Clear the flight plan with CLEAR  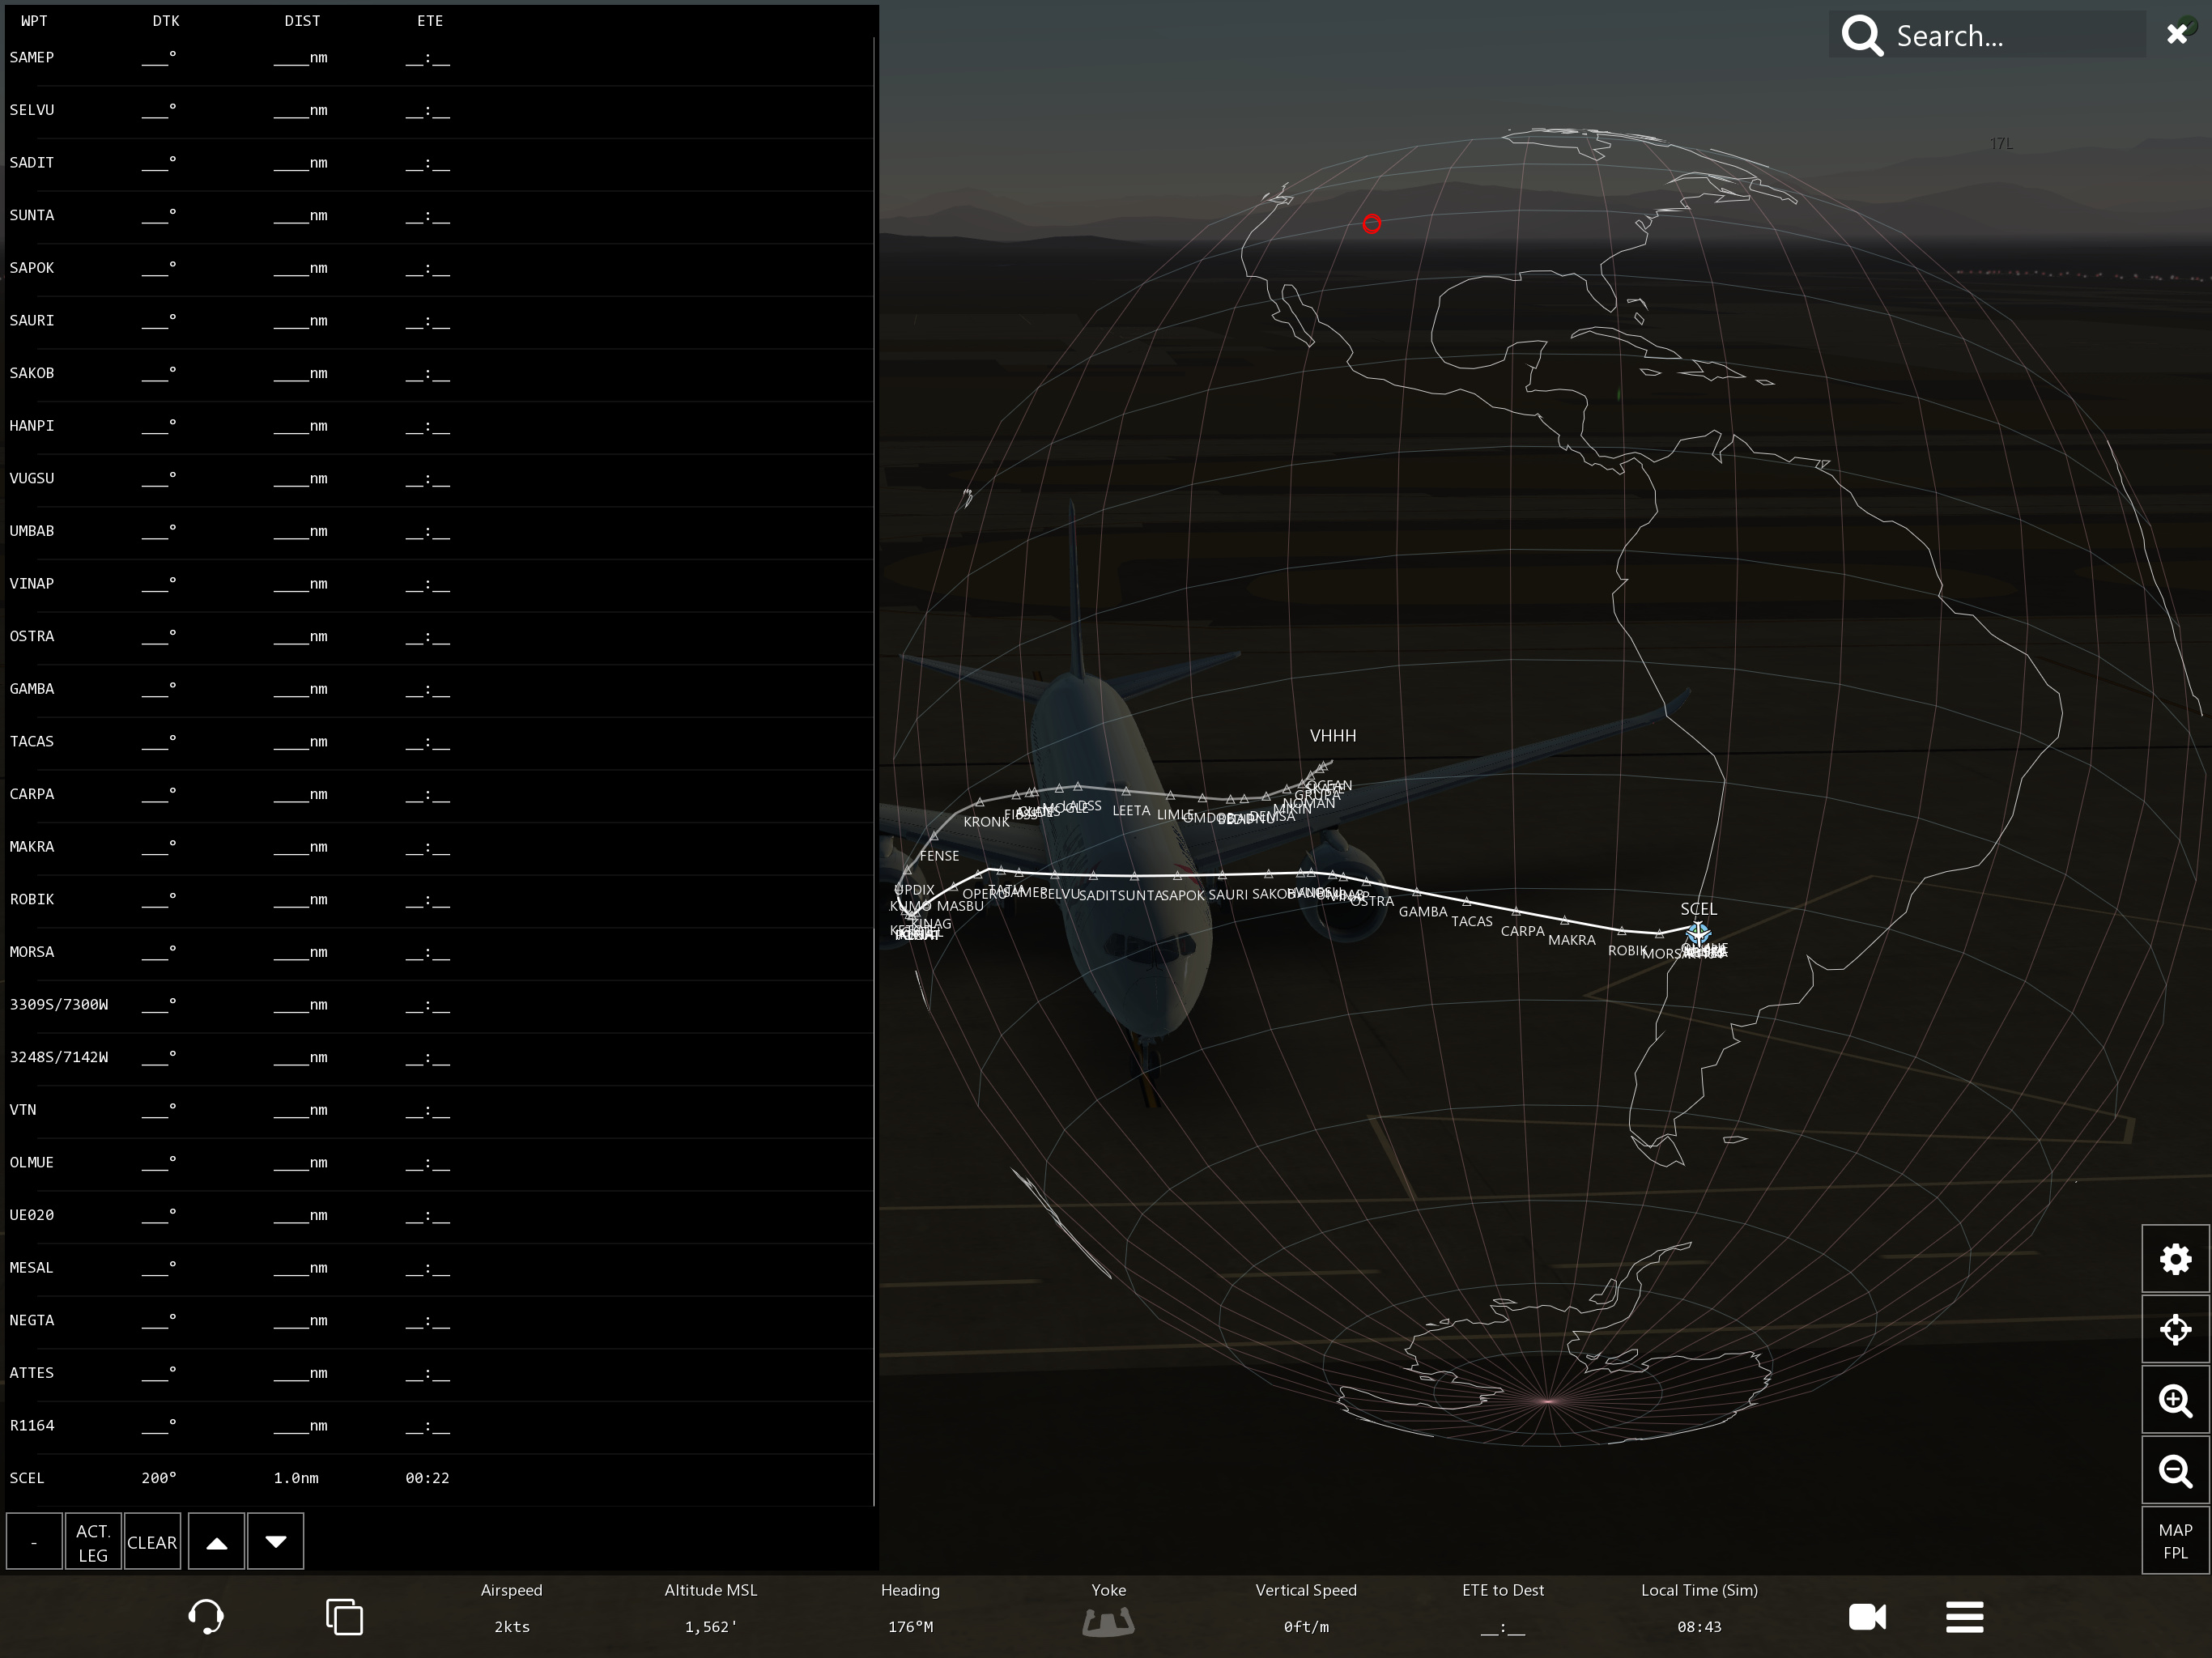click(x=152, y=1542)
